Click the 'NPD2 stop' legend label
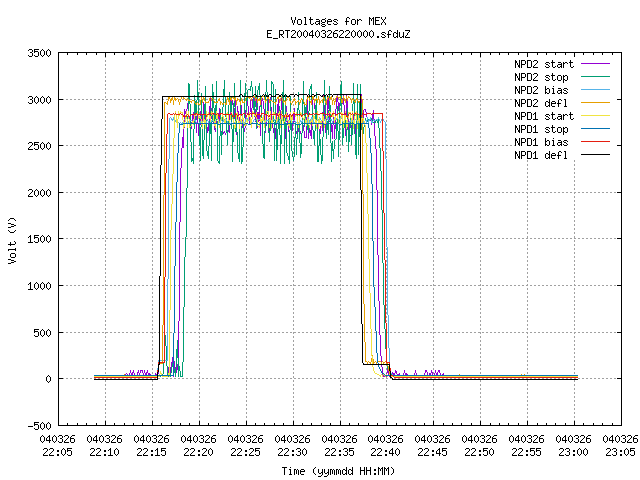Viewport: 640px width, 480px height. [541, 77]
